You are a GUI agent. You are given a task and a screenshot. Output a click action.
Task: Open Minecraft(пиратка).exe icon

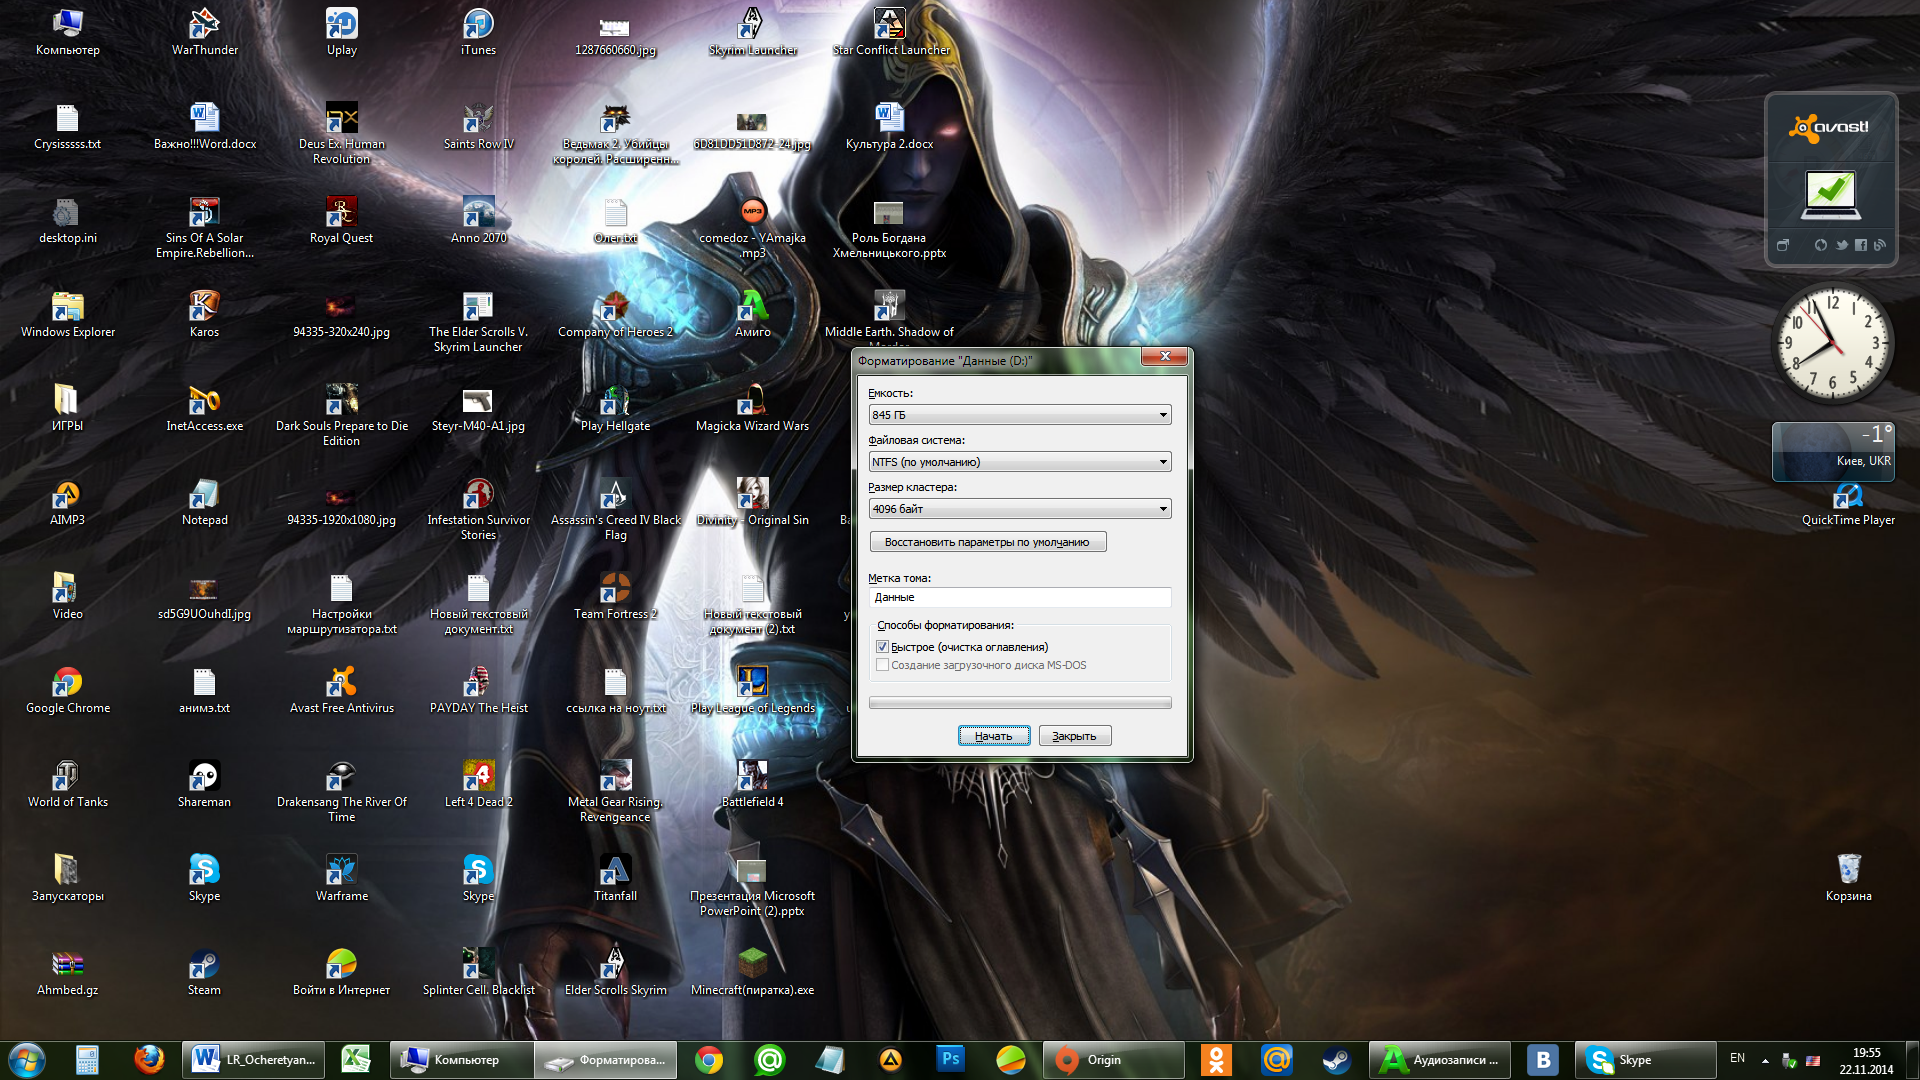pos(752,972)
